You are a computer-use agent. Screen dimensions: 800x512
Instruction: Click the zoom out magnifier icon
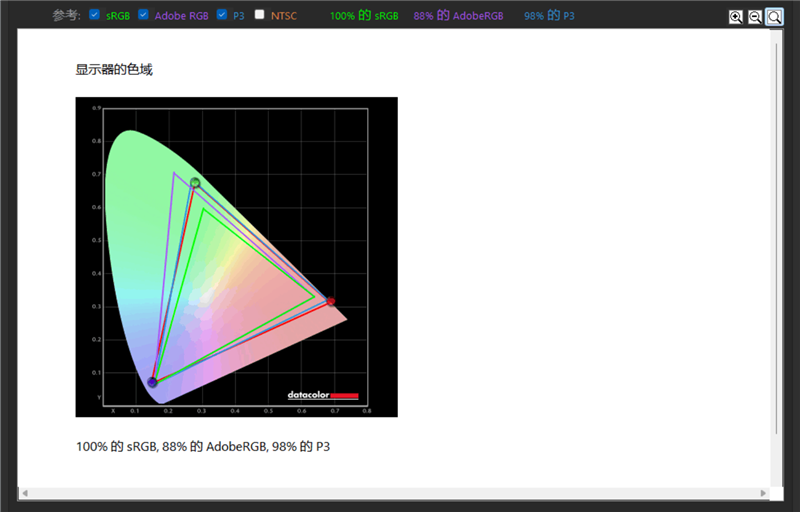pos(755,17)
